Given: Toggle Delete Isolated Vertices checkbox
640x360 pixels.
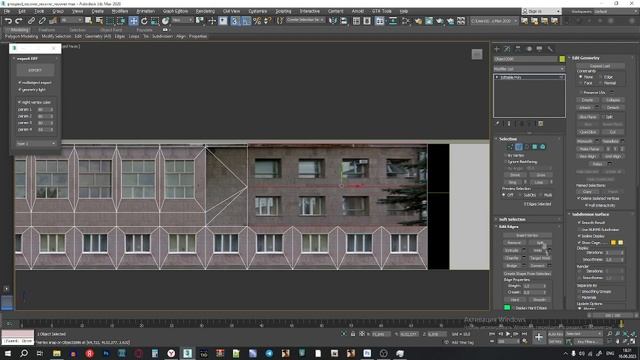Looking at the screenshot, I should tap(579, 198).
